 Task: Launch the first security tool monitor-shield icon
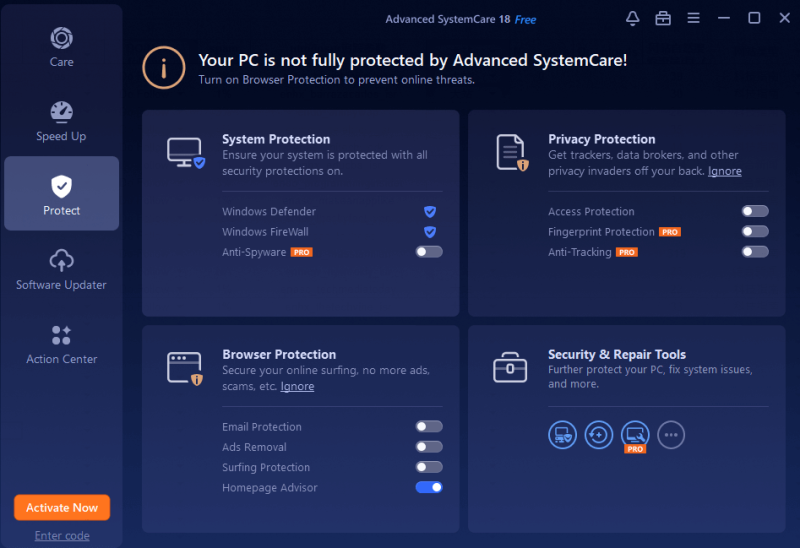point(562,435)
